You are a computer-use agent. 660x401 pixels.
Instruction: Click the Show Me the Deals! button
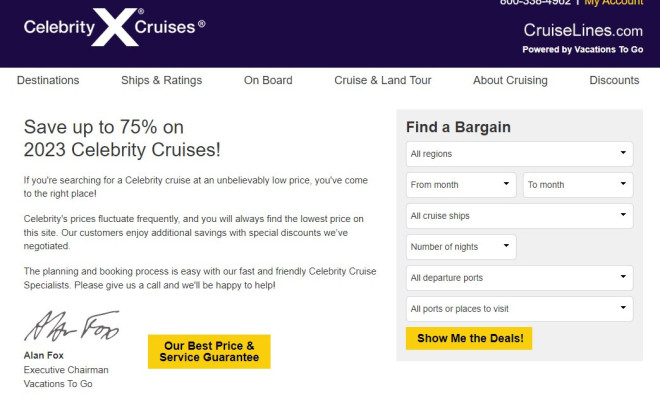469,338
